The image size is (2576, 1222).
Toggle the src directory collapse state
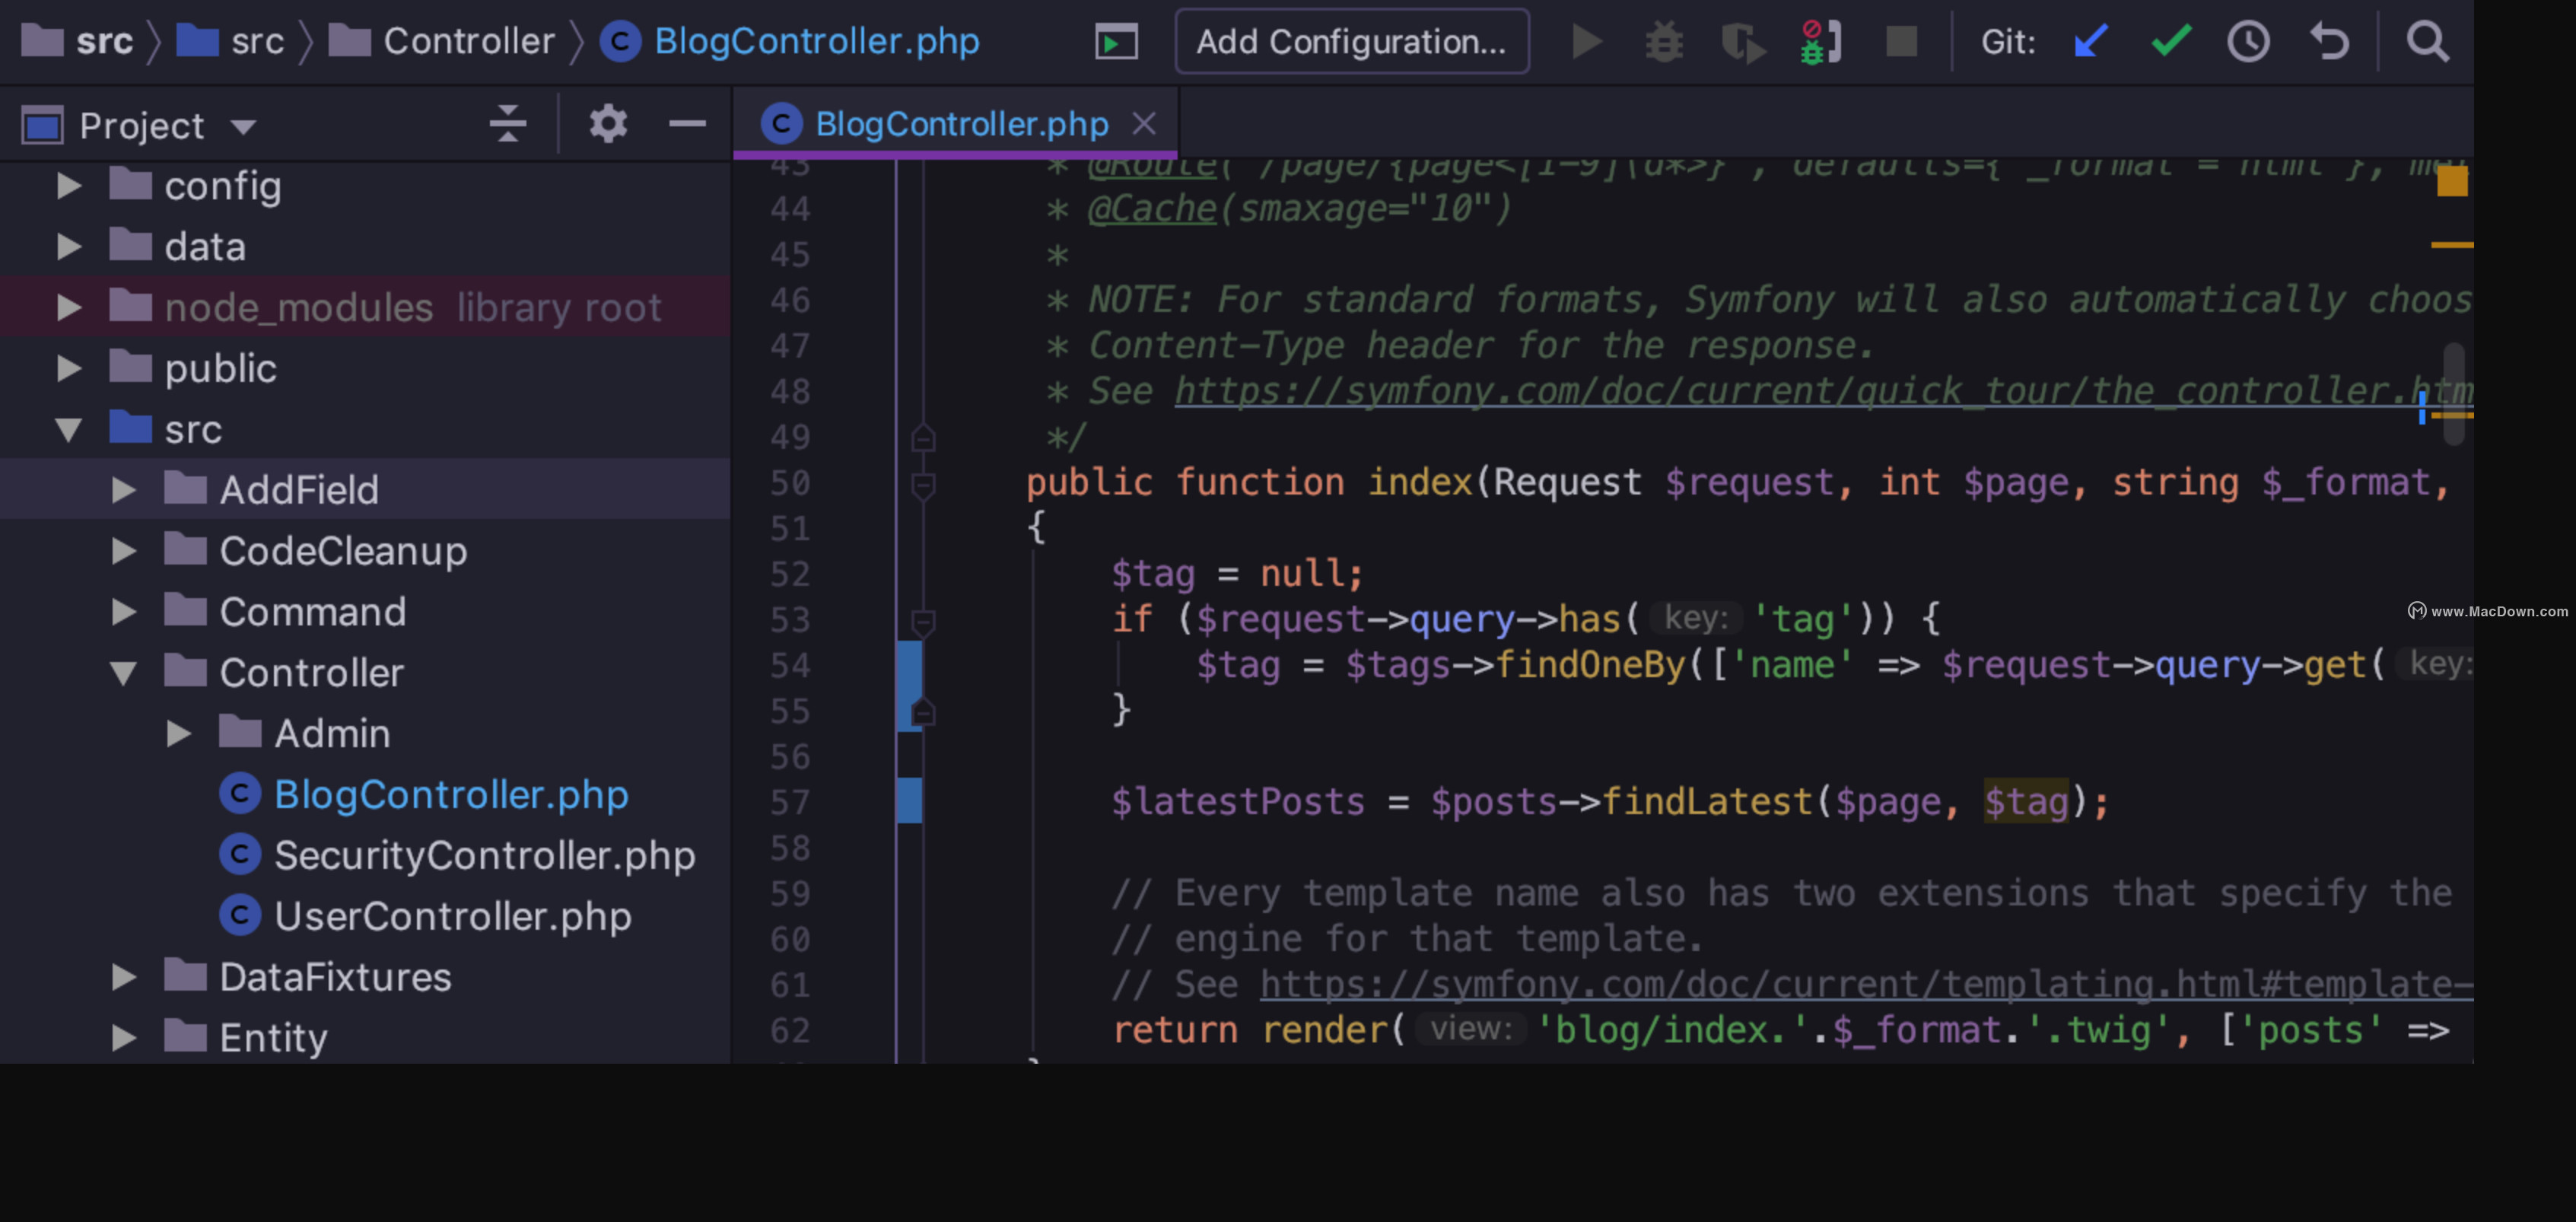pyautogui.click(x=64, y=428)
